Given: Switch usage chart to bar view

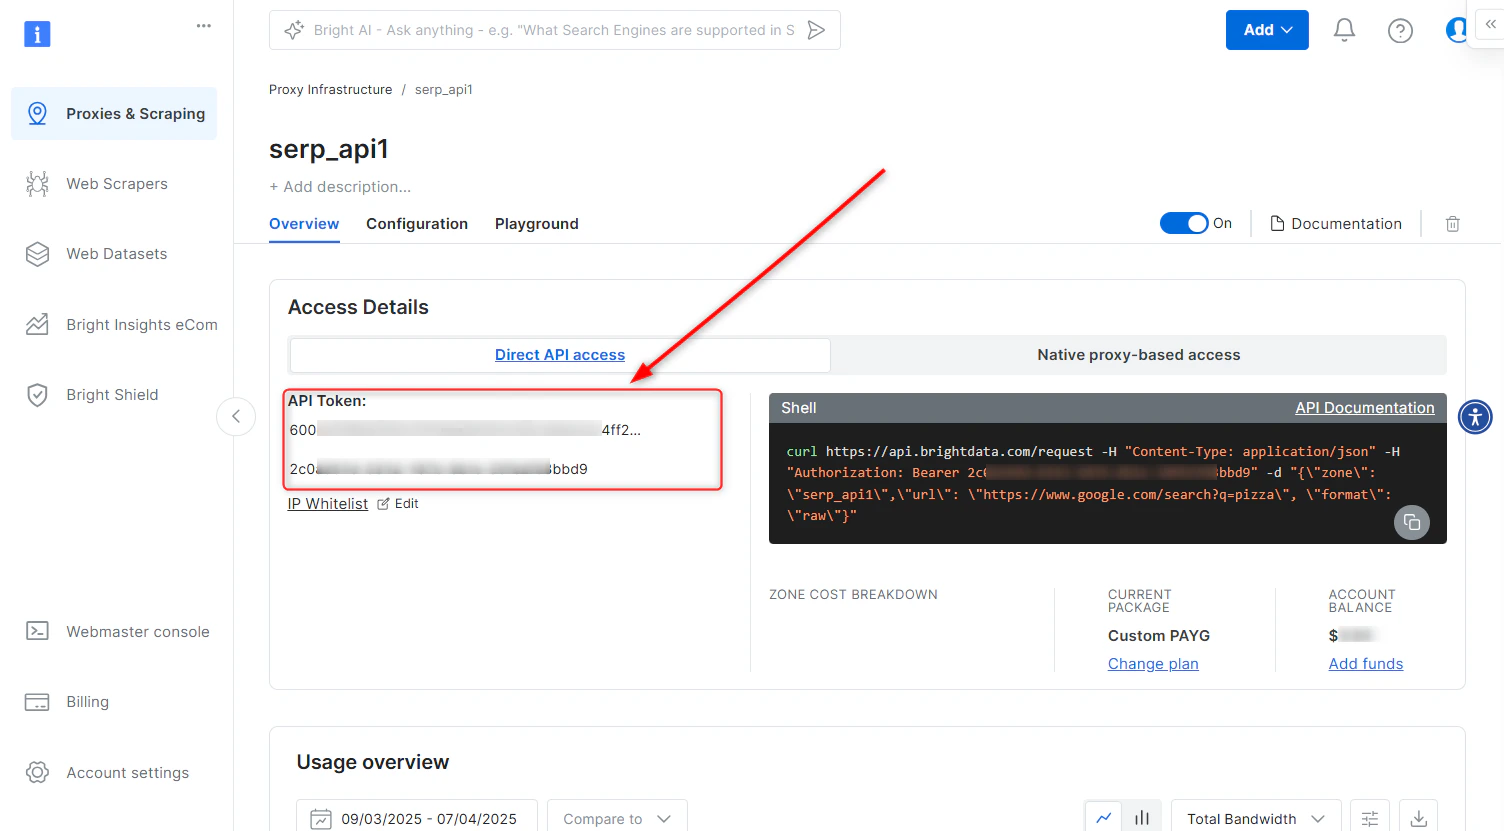Looking at the screenshot, I should (x=1142, y=818).
